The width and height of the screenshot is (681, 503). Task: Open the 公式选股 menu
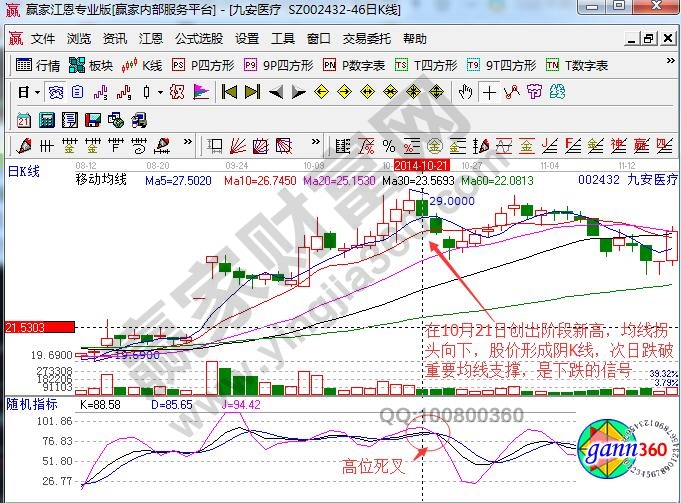pyautogui.click(x=199, y=39)
